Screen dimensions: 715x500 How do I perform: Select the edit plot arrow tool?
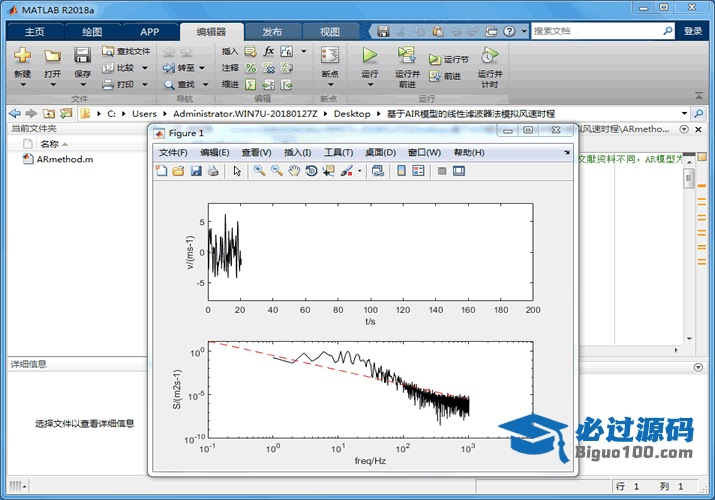[x=237, y=171]
